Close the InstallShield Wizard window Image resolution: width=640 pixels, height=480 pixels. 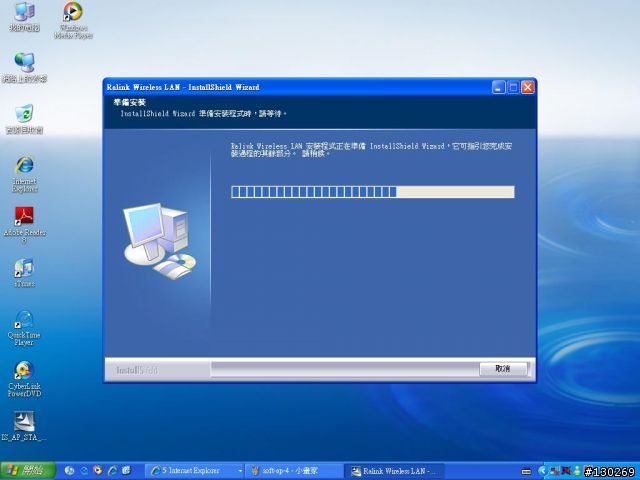(528, 87)
